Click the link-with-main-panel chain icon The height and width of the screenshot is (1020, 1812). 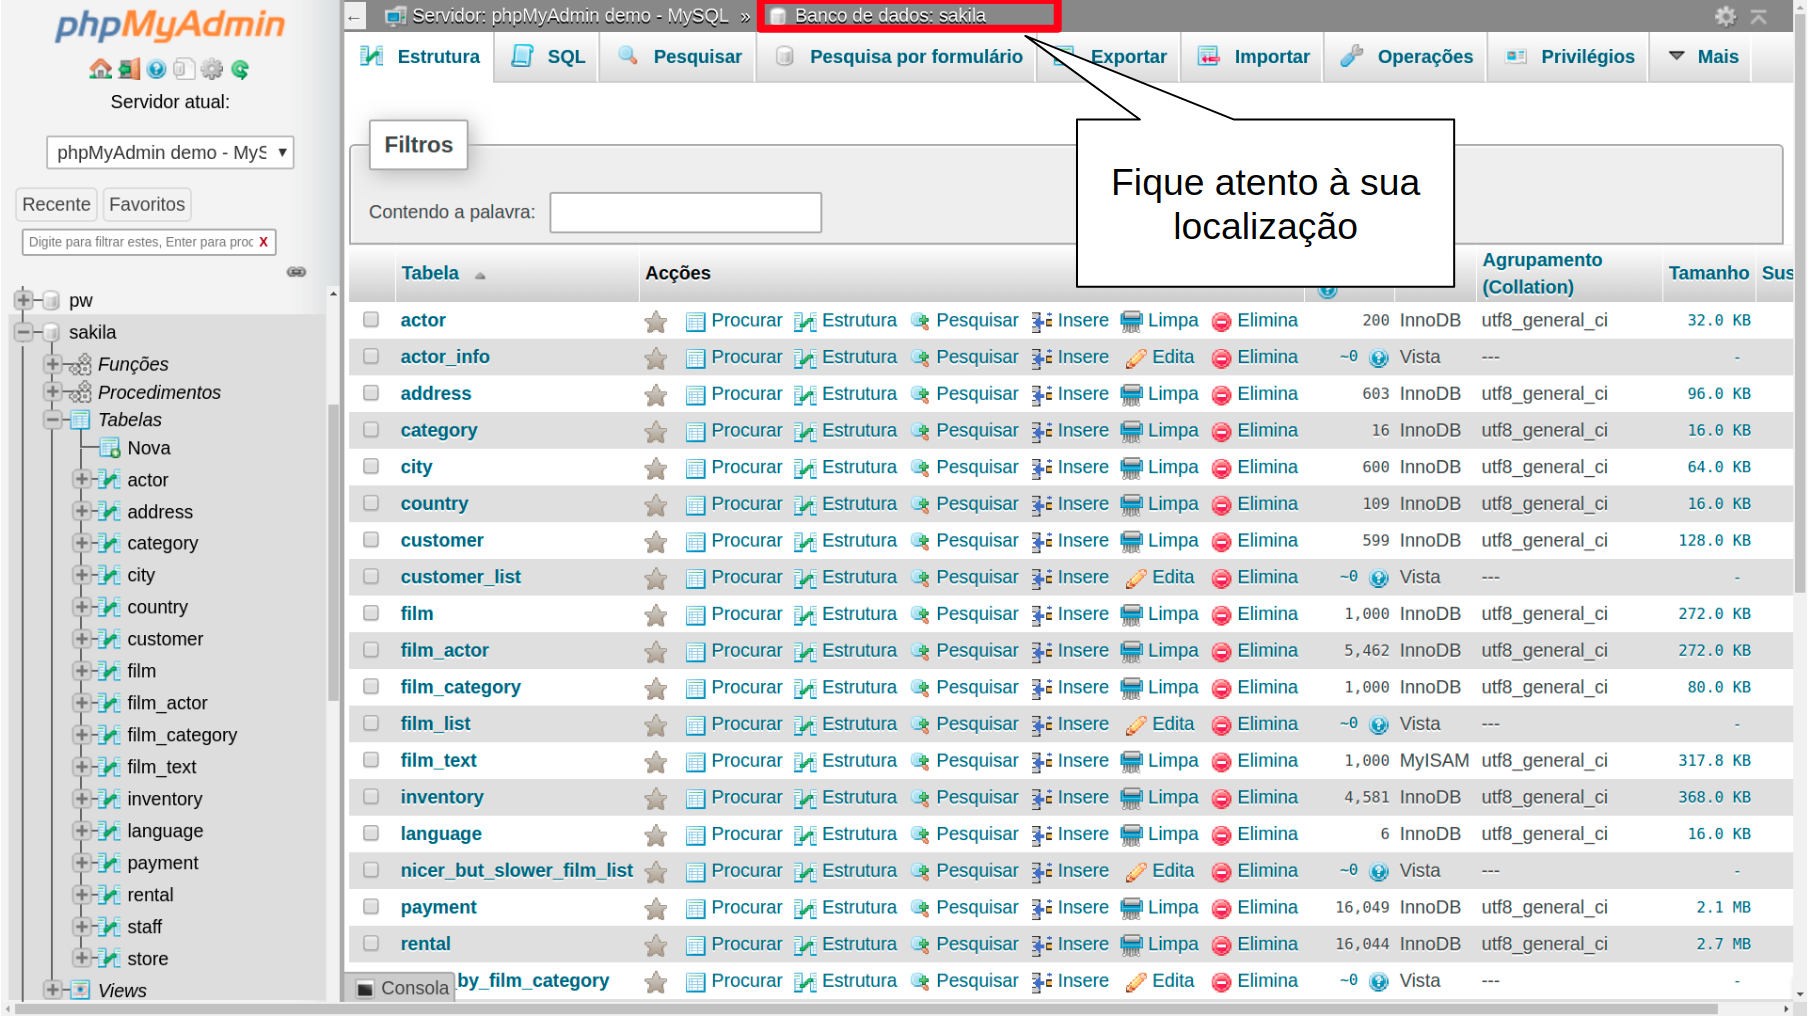[296, 272]
